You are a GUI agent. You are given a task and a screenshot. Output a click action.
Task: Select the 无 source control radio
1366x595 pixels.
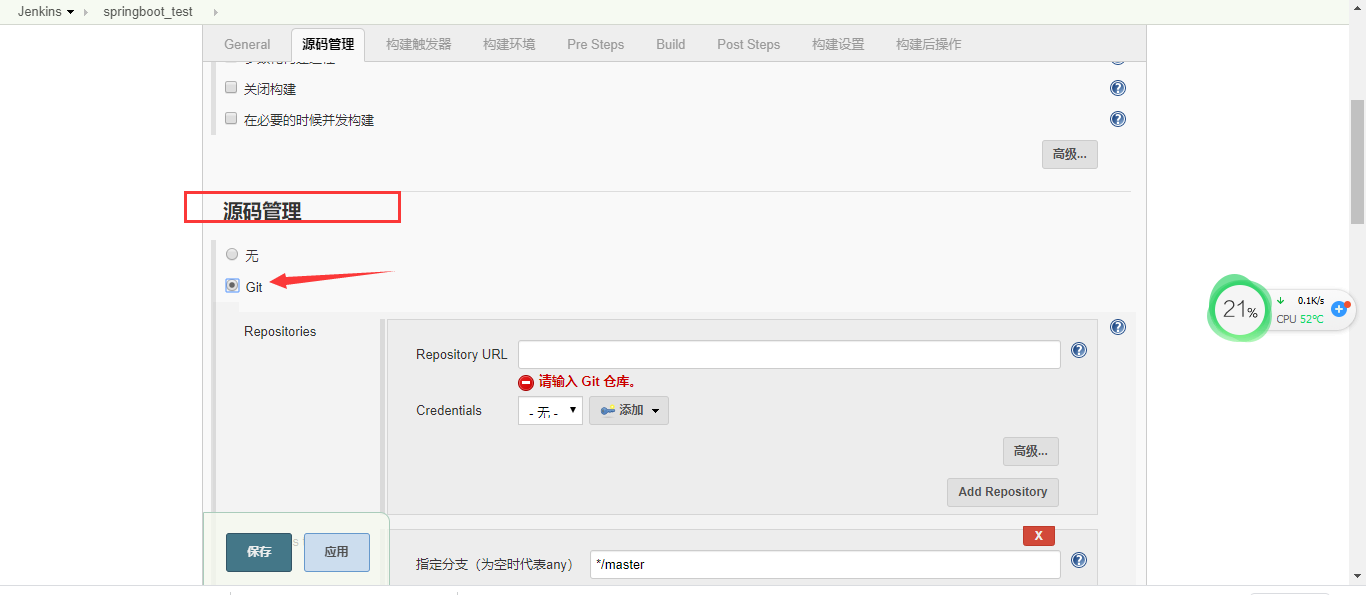click(x=232, y=254)
